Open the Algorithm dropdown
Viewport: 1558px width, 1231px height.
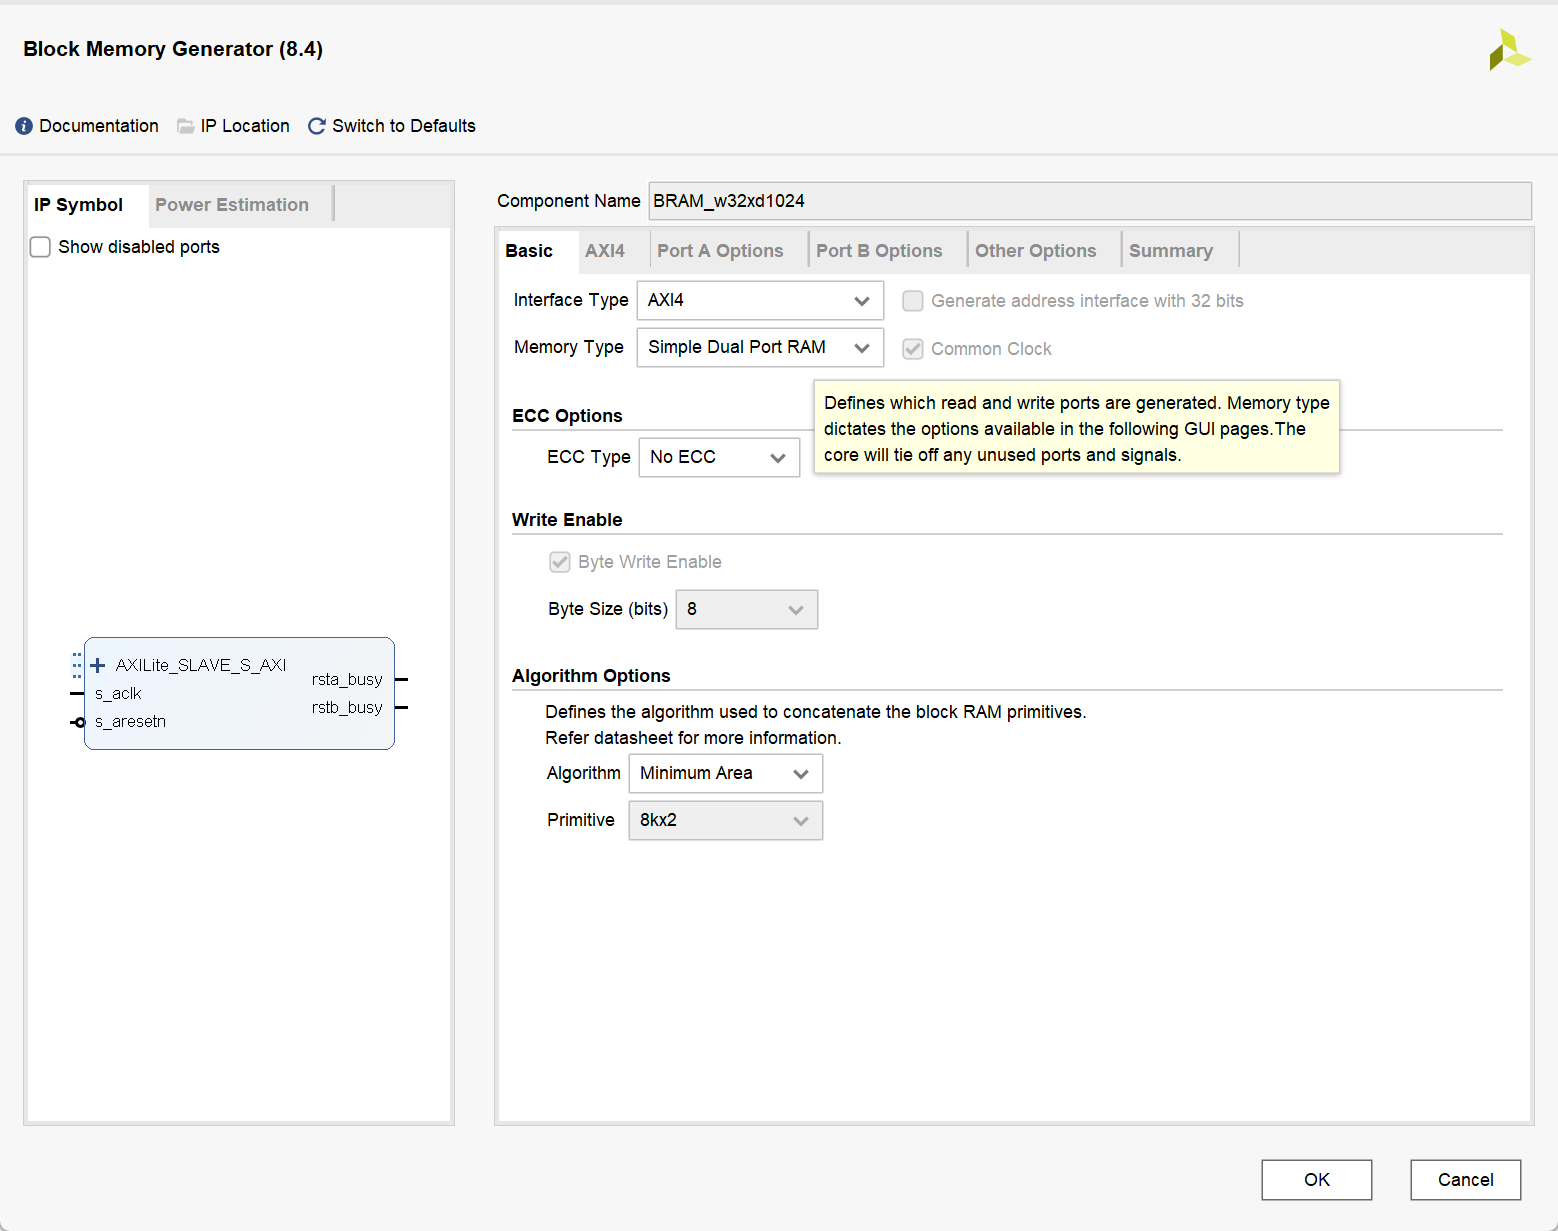(726, 773)
